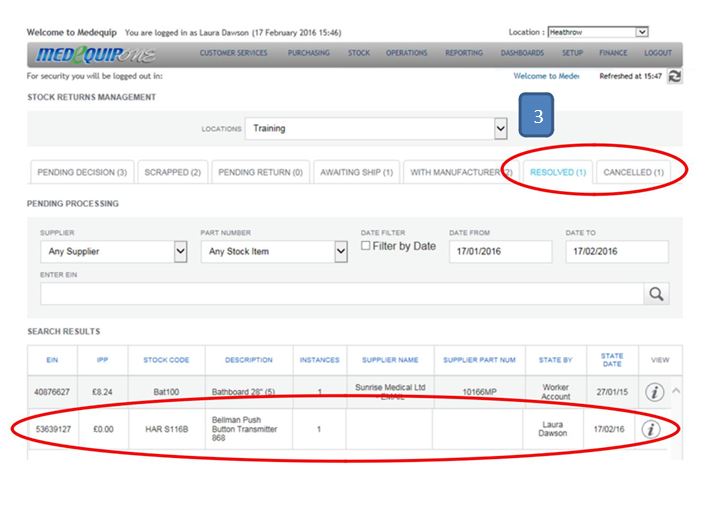The image size is (723, 506).
Task: Open the Reporting menu
Action: tap(464, 53)
